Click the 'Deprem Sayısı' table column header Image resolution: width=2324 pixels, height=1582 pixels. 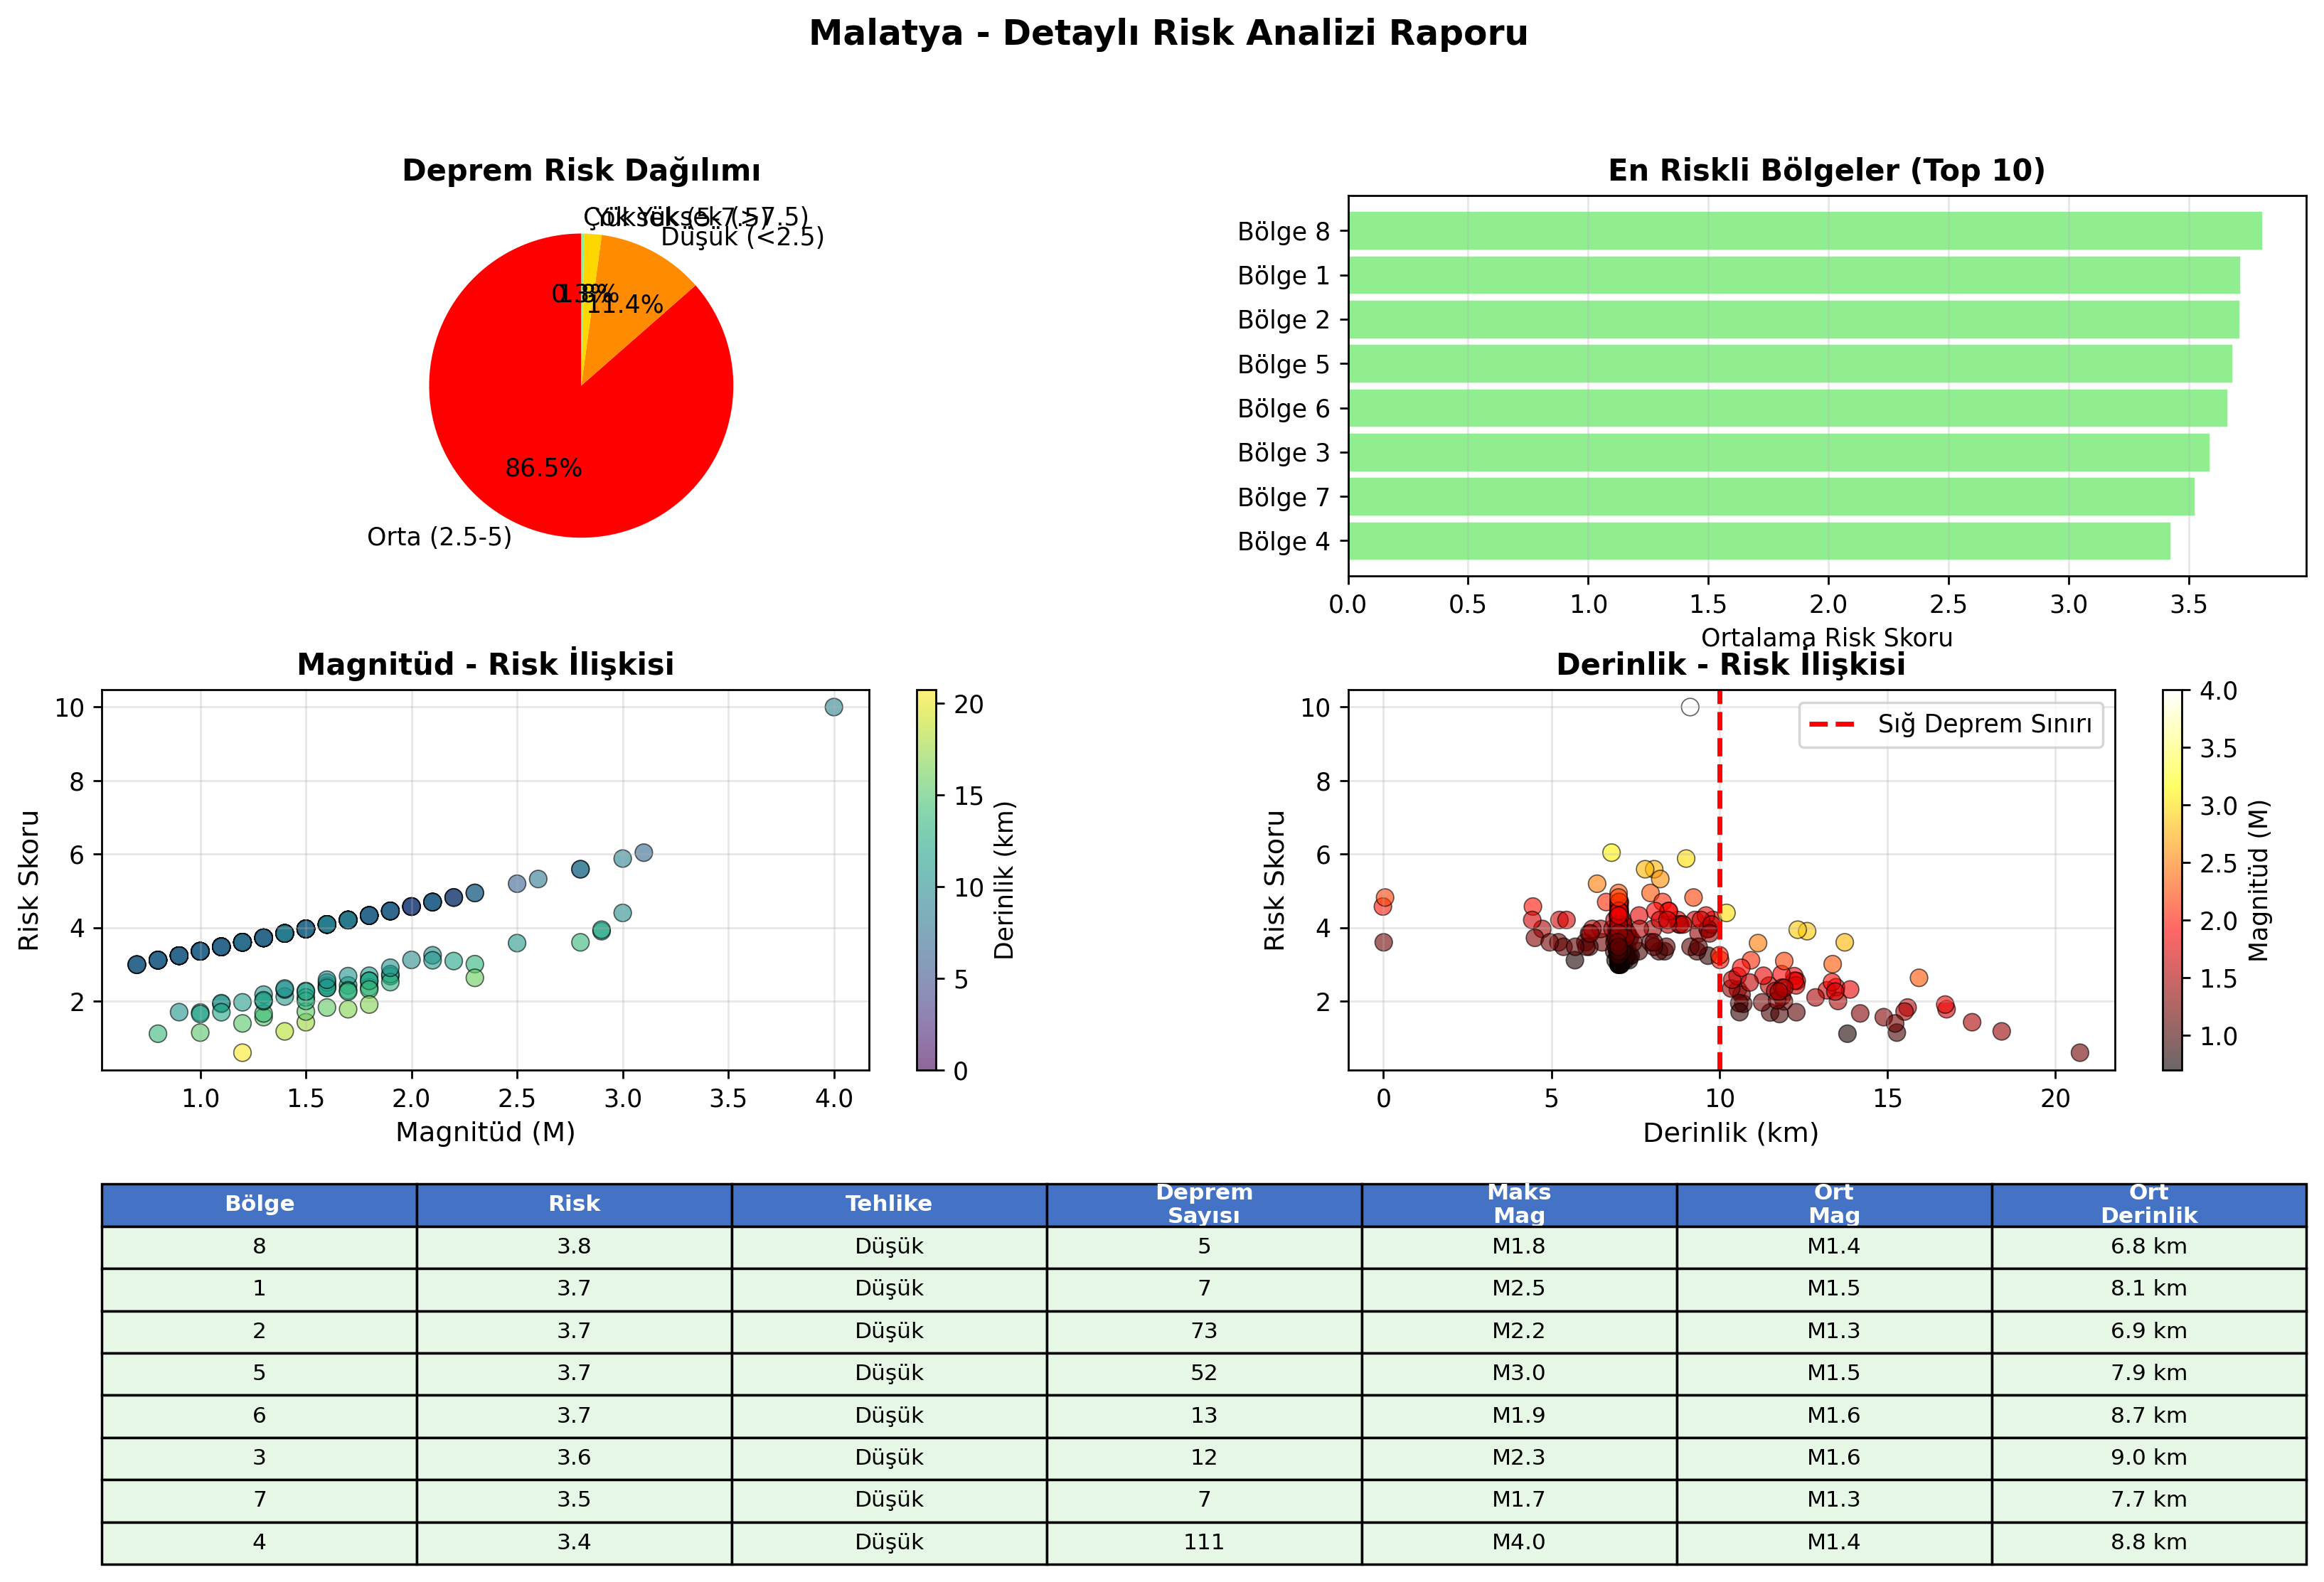pyautogui.click(x=1204, y=1204)
